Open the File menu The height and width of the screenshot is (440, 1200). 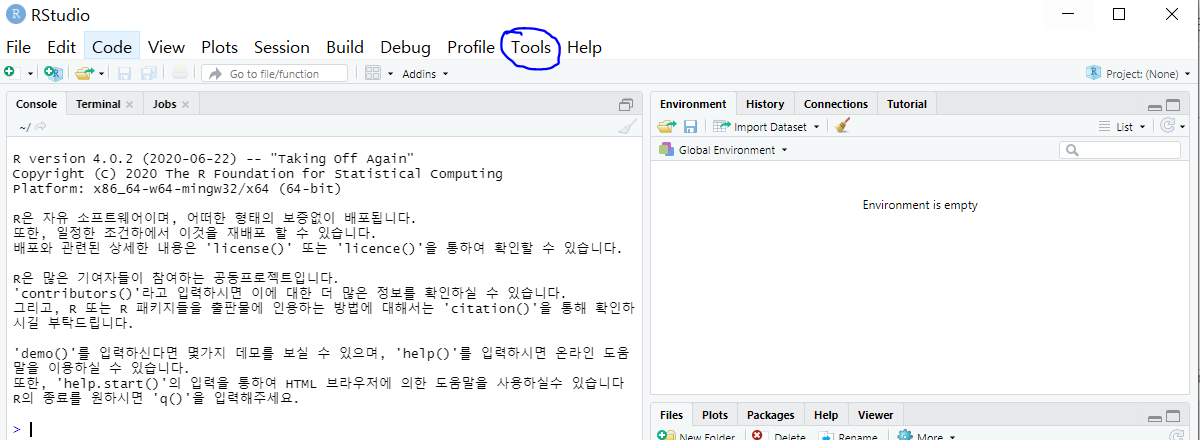click(19, 47)
